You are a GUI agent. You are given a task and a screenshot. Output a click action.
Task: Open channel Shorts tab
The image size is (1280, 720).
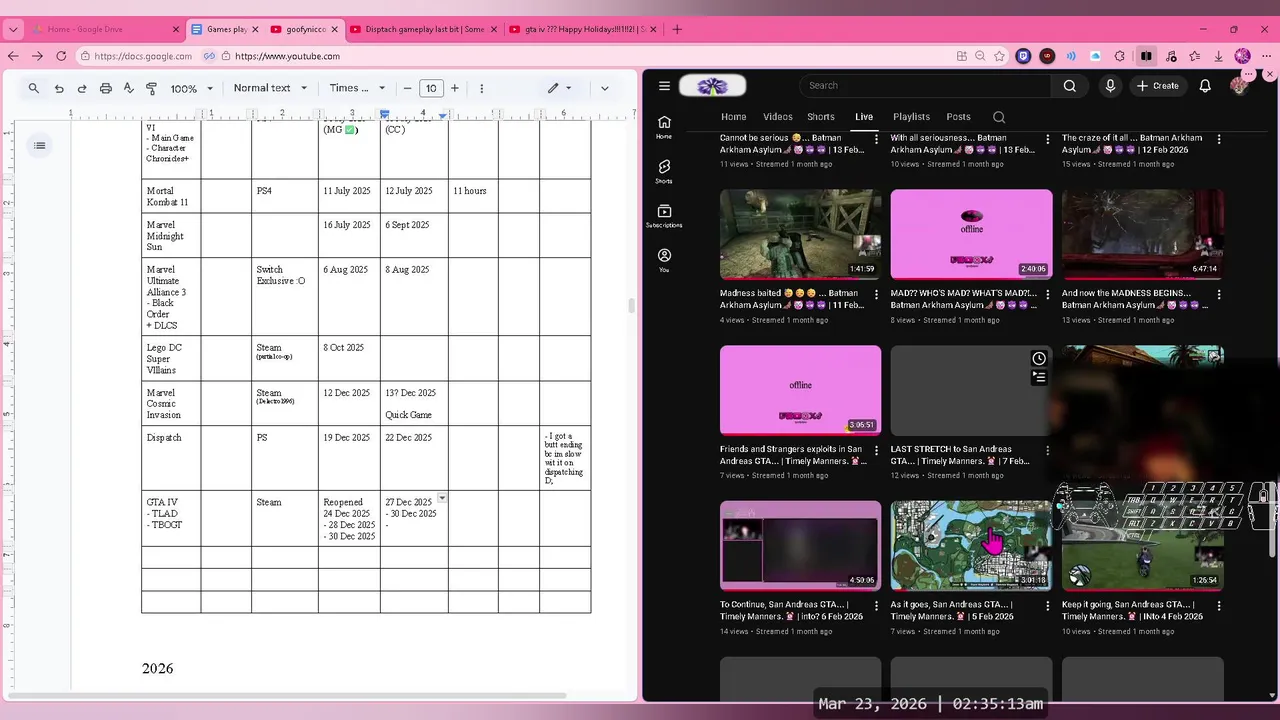tap(821, 117)
